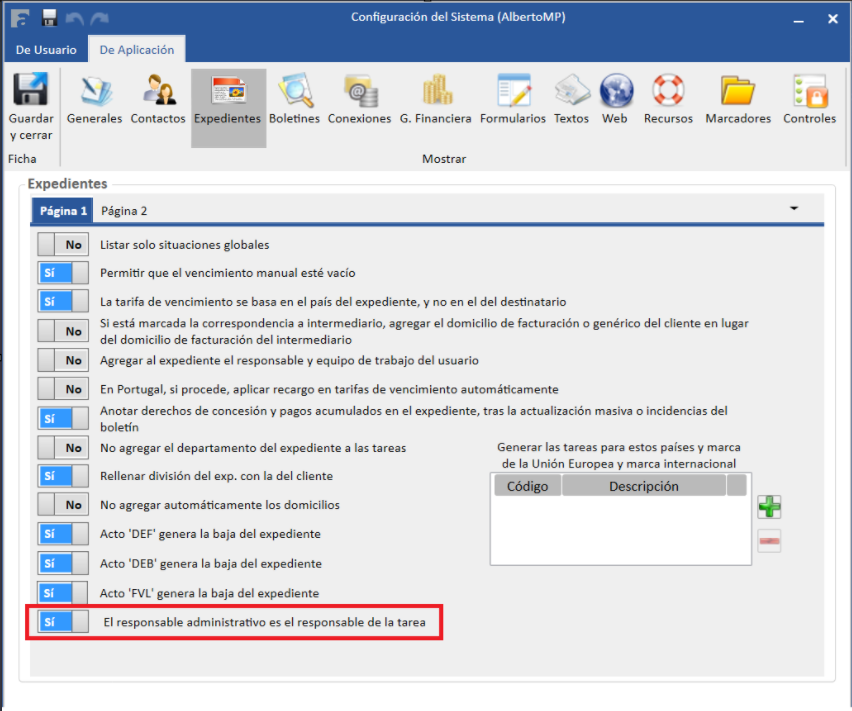Click the Código column header
The height and width of the screenshot is (711, 852).
click(x=527, y=487)
